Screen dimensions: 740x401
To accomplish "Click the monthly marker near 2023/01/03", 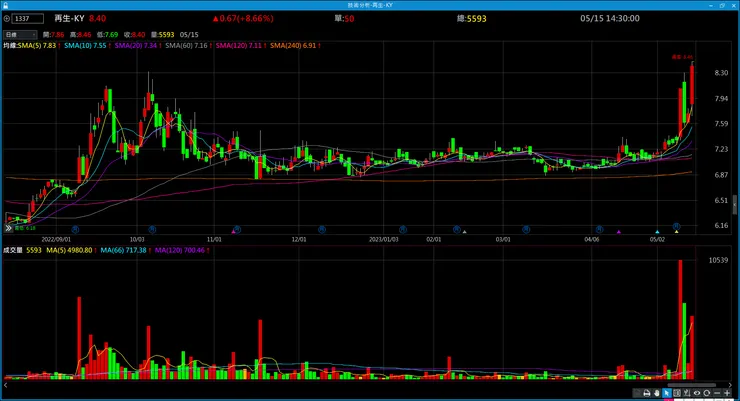I will coord(403,230).
